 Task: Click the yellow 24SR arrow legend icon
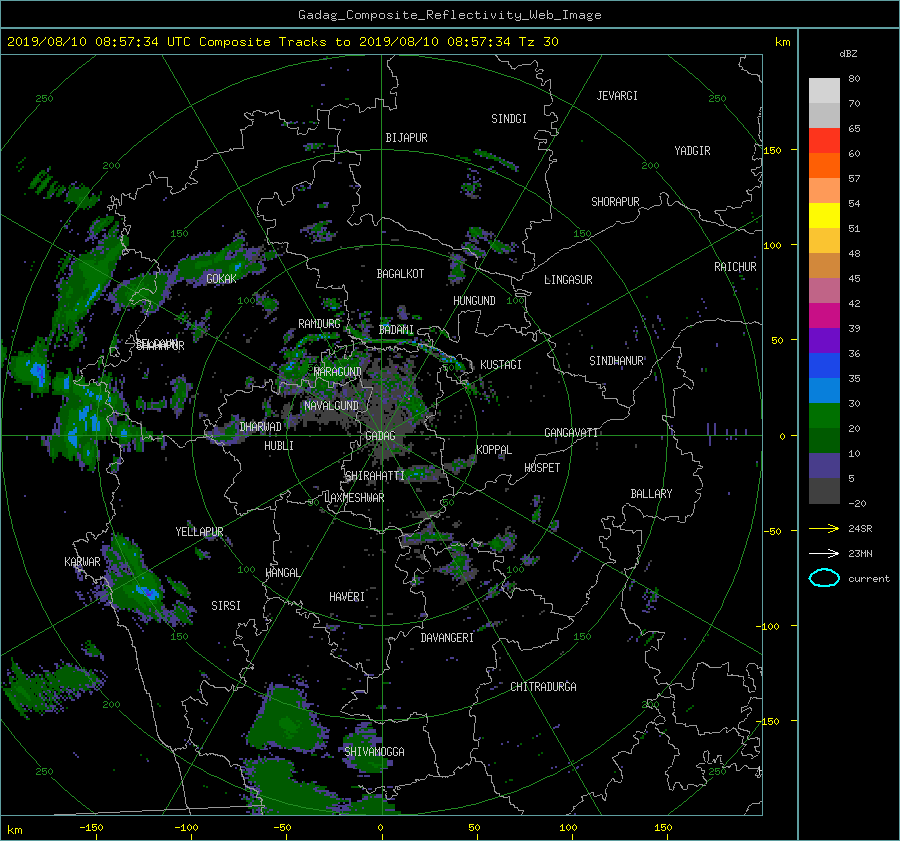coord(824,528)
